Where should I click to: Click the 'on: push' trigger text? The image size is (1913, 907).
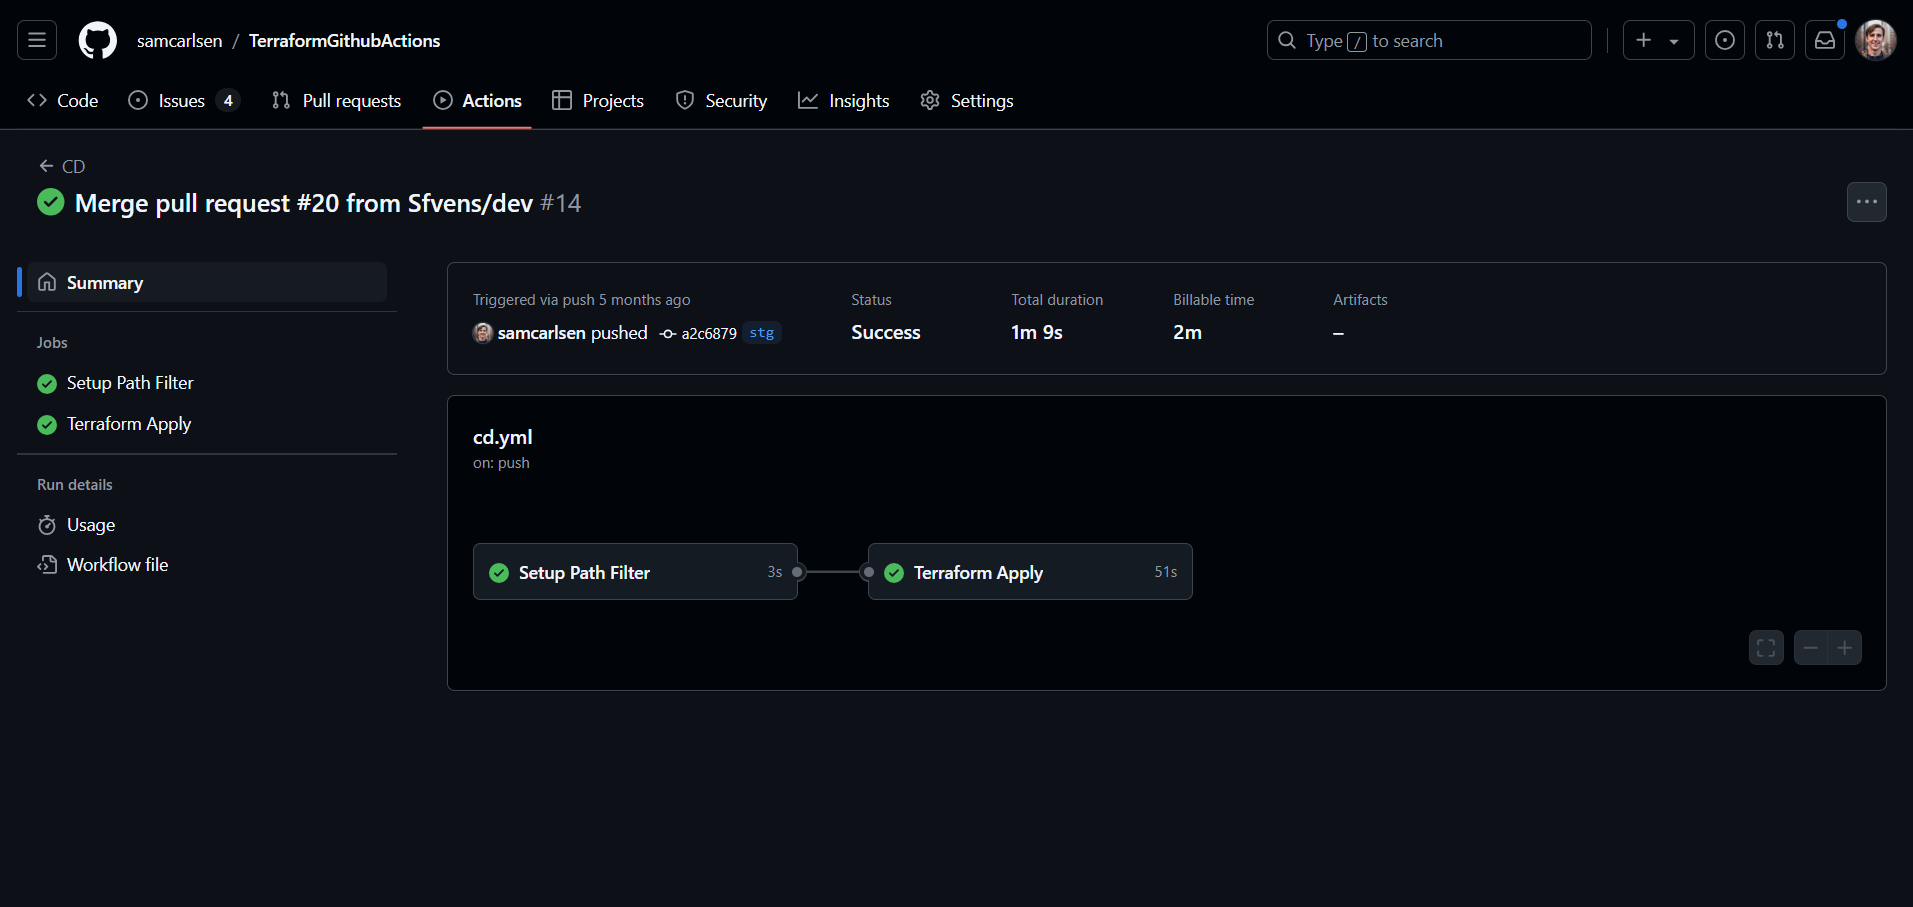click(501, 463)
